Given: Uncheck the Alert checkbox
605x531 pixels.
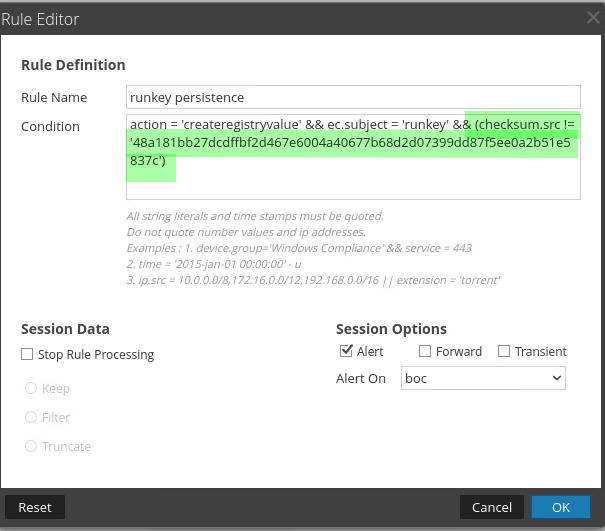Looking at the screenshot, I should 346,351.
